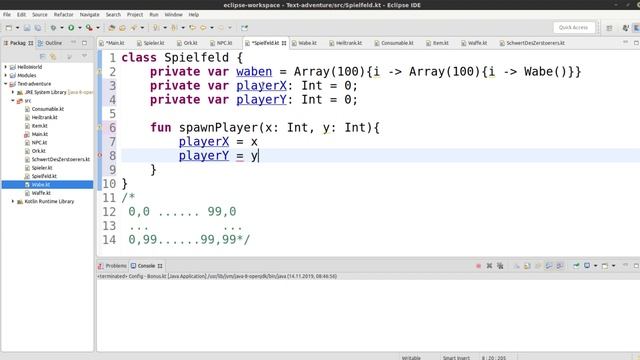Expand the Modules project

(x=6, y=75)
